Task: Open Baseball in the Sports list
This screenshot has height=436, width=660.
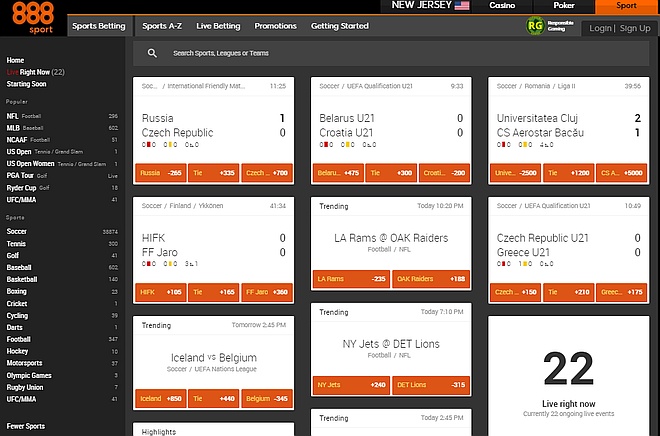Action: click(62, 267)
